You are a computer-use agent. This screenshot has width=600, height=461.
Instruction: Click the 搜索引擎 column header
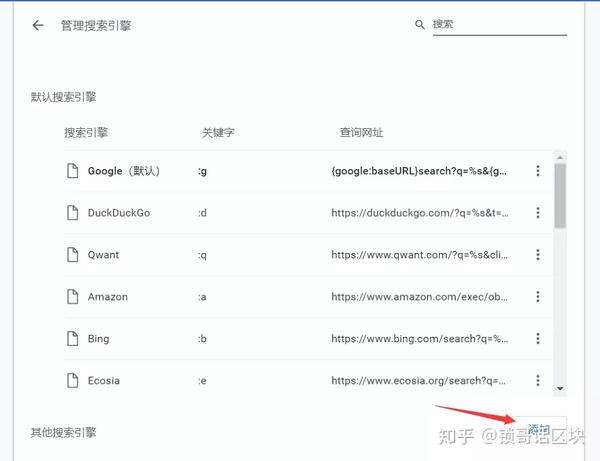coord(86,133)
